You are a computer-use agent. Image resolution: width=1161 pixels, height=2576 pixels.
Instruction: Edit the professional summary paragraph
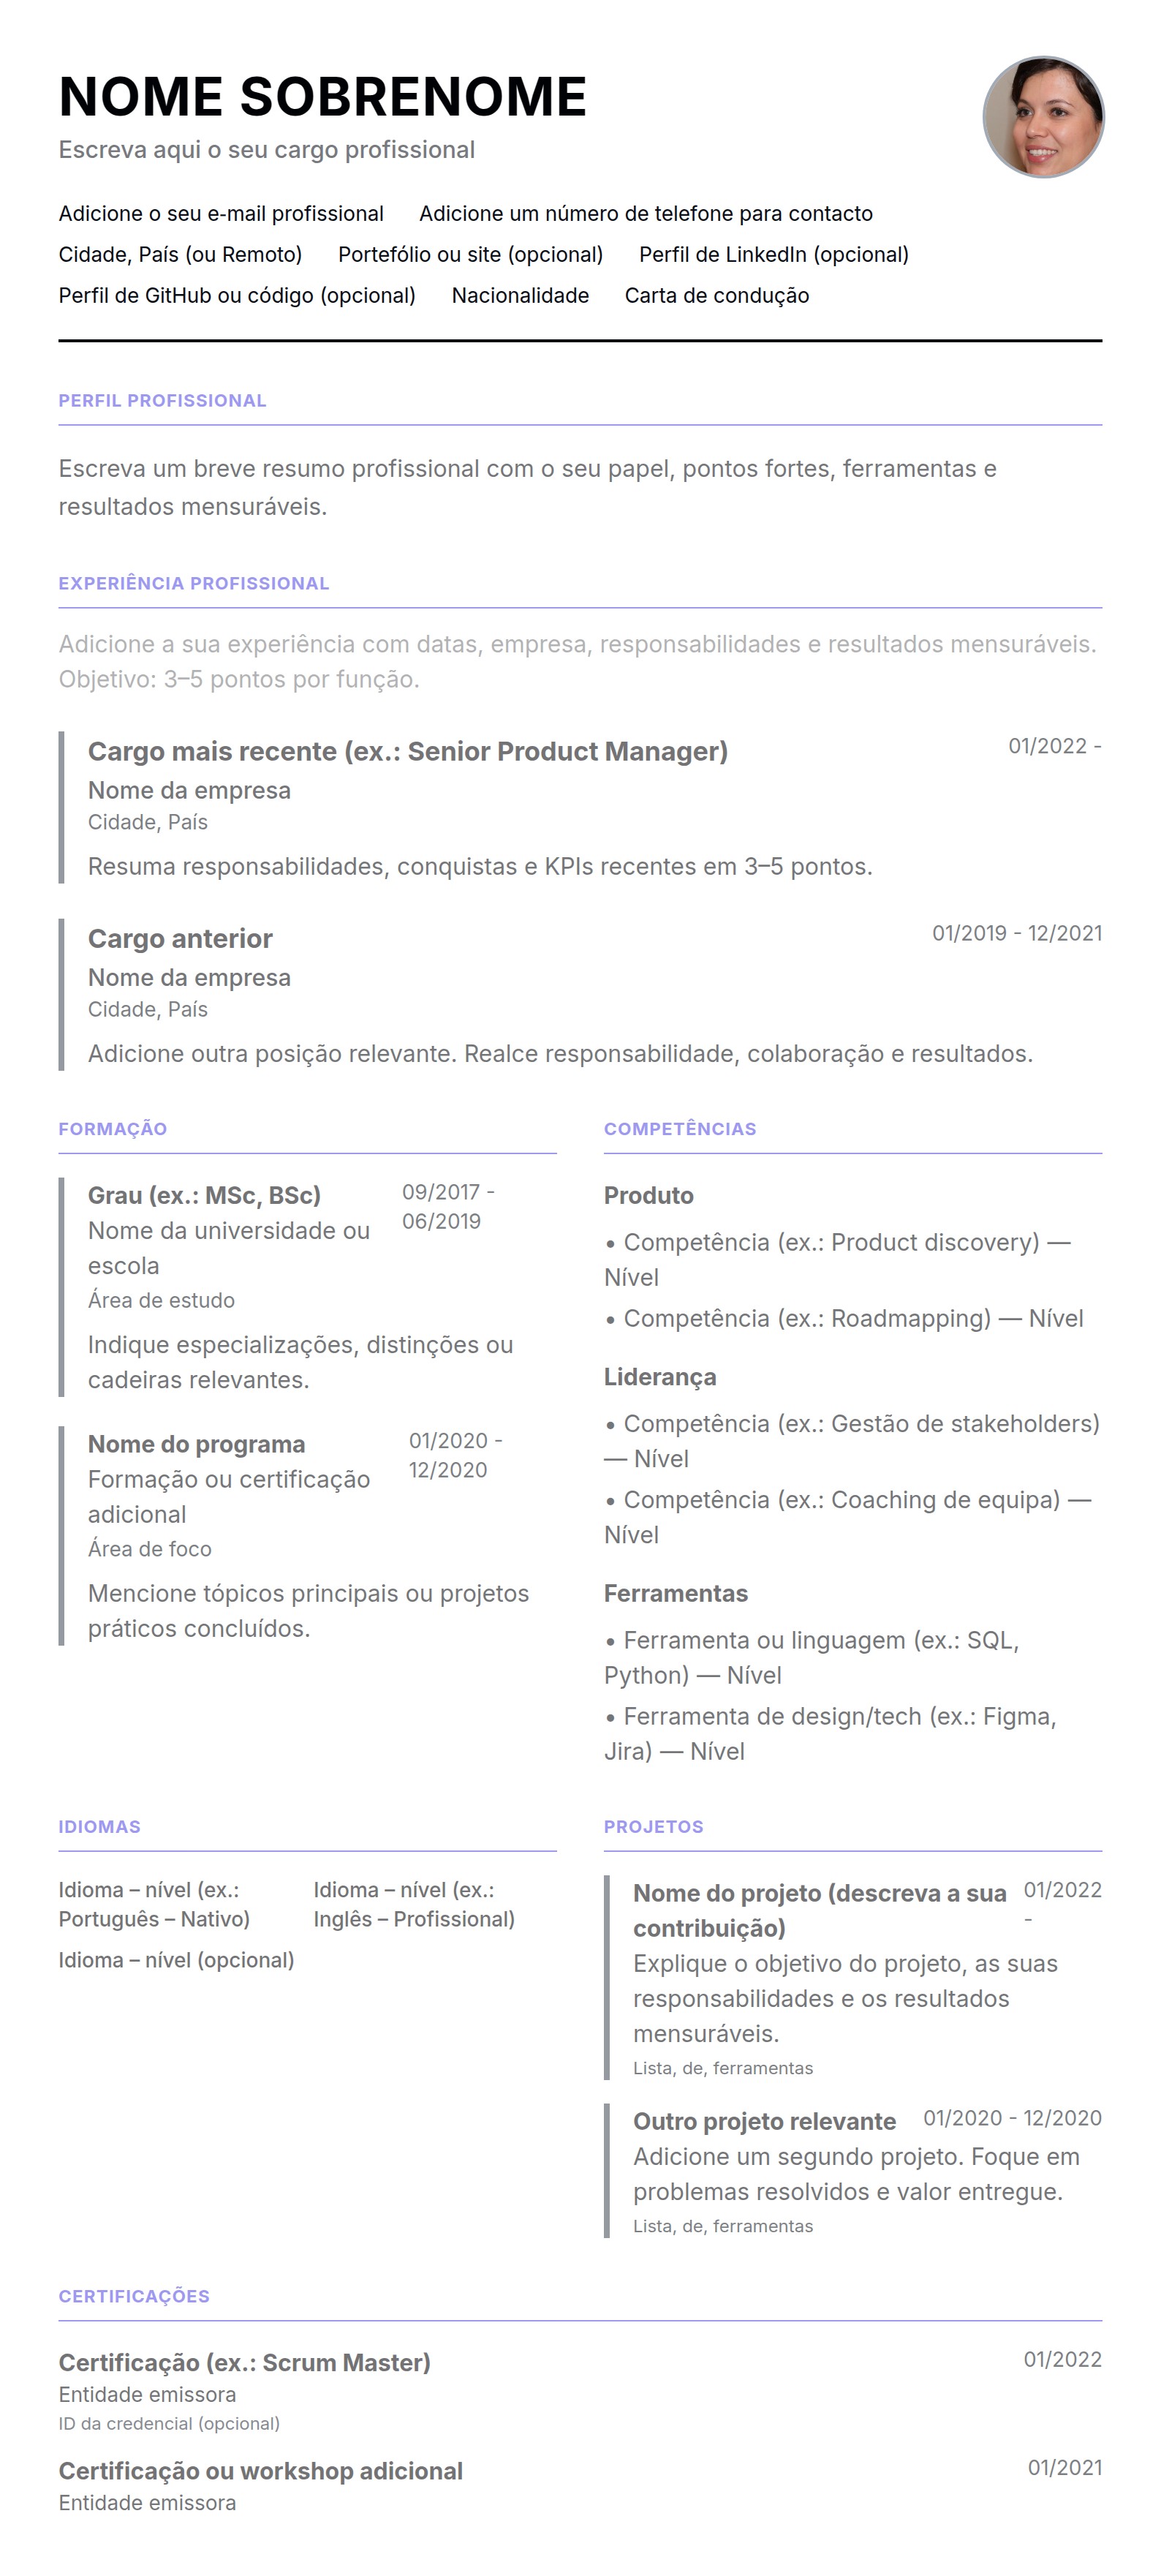point(527,488)
